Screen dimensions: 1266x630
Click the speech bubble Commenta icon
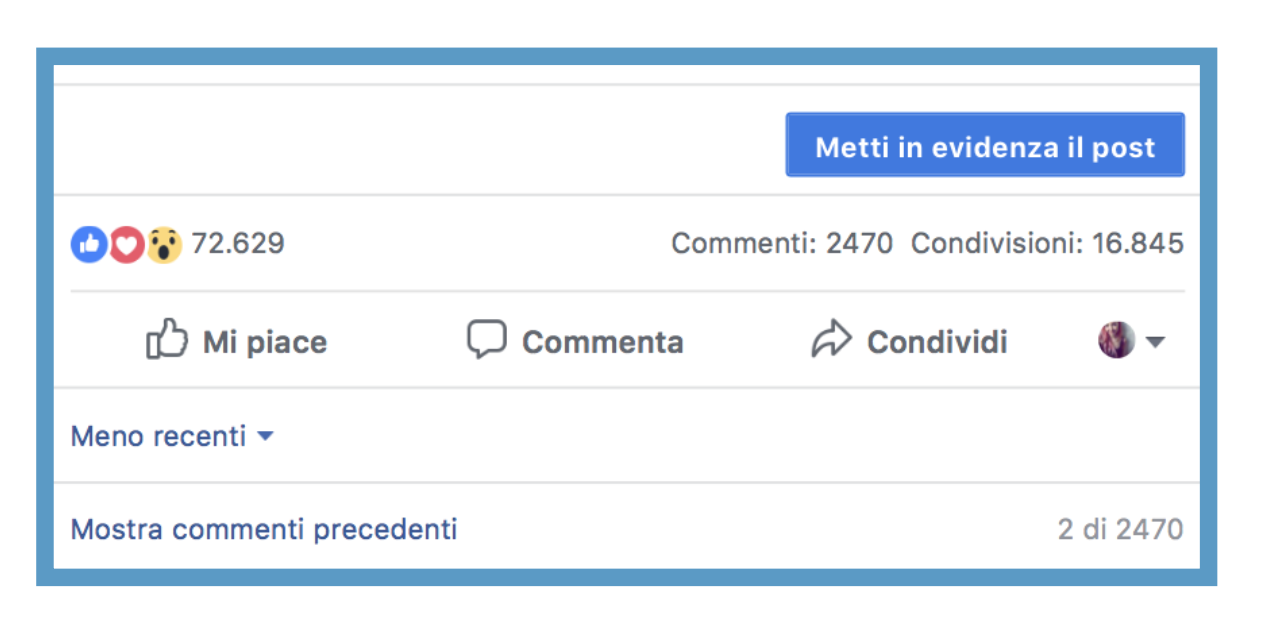pos(487,340)
